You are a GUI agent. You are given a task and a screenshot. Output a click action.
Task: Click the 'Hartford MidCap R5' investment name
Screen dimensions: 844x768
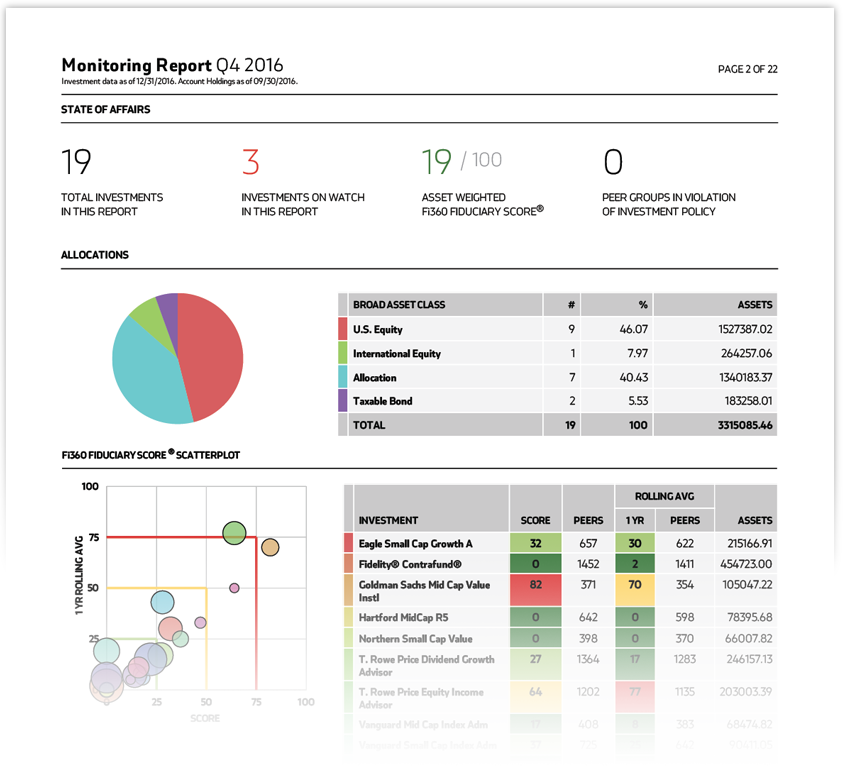point(403,617)
